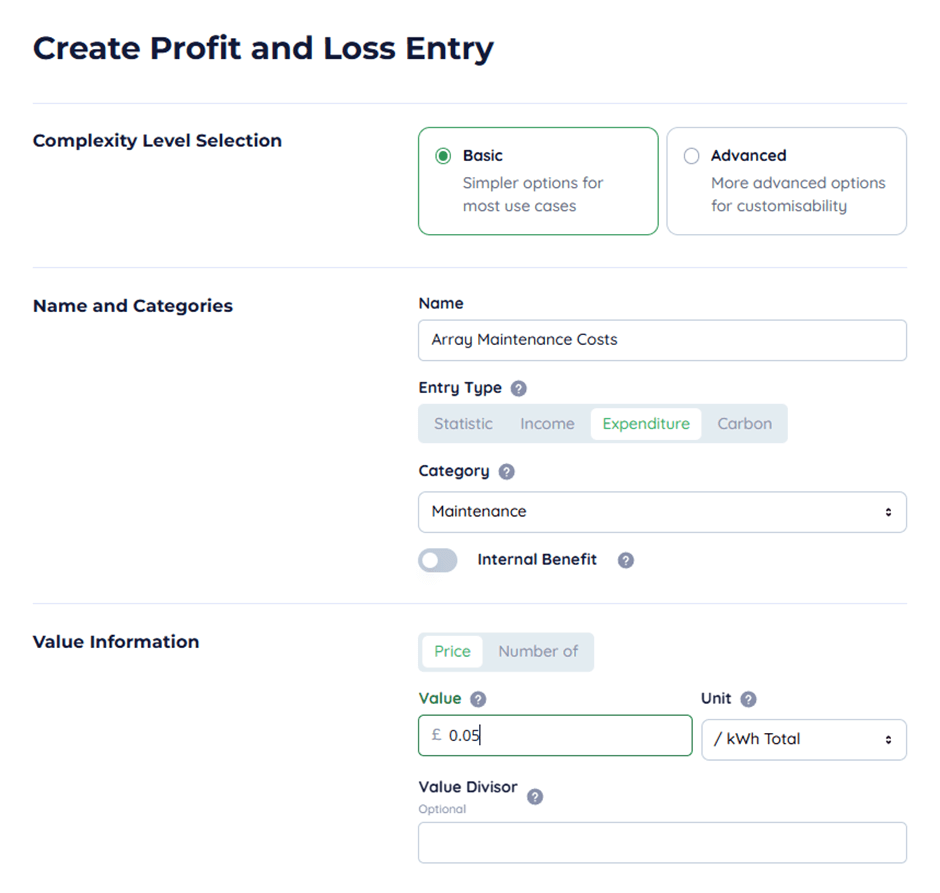The height and width of the screenshot is (893, 940).
Task: Click the Name input field
Action: (x=662, y=340)
